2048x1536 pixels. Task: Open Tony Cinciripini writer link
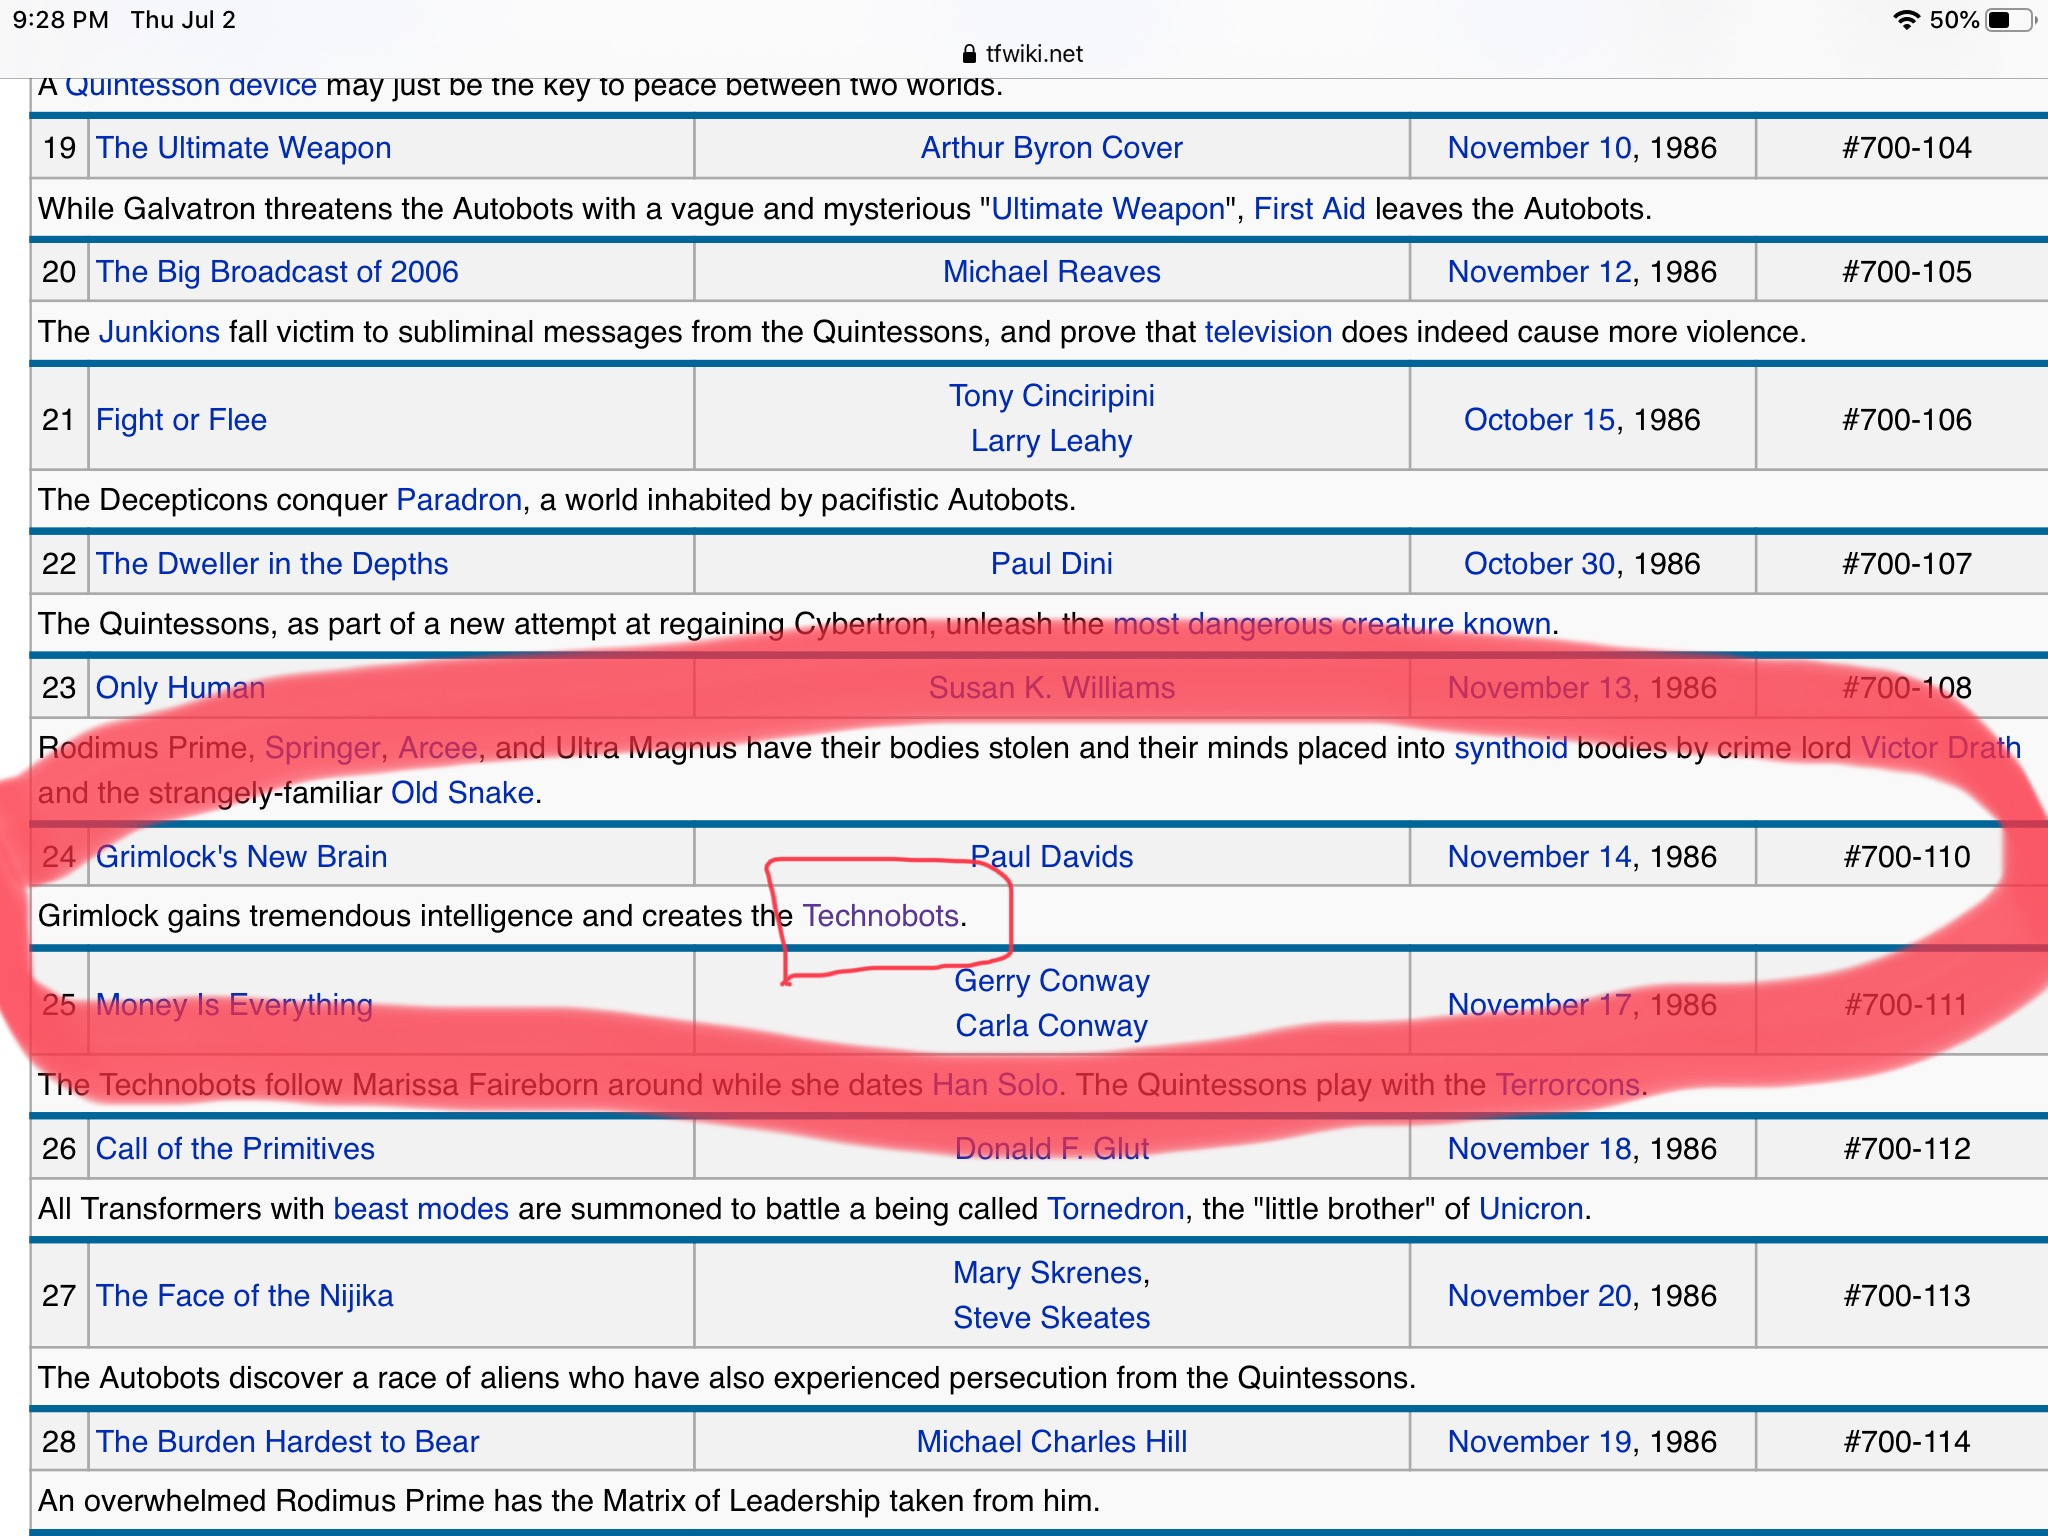click(1051, 396)
